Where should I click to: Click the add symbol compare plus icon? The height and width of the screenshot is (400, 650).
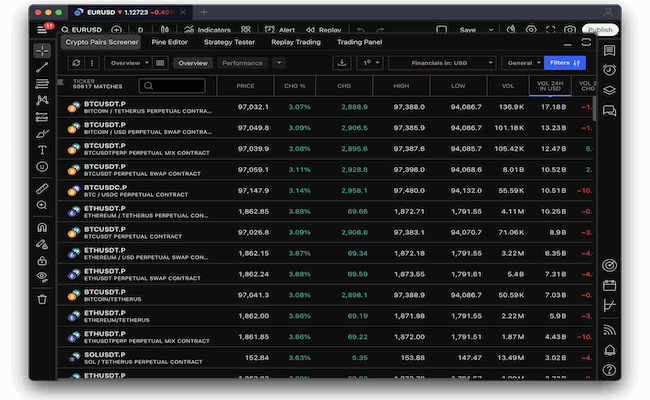116,30
